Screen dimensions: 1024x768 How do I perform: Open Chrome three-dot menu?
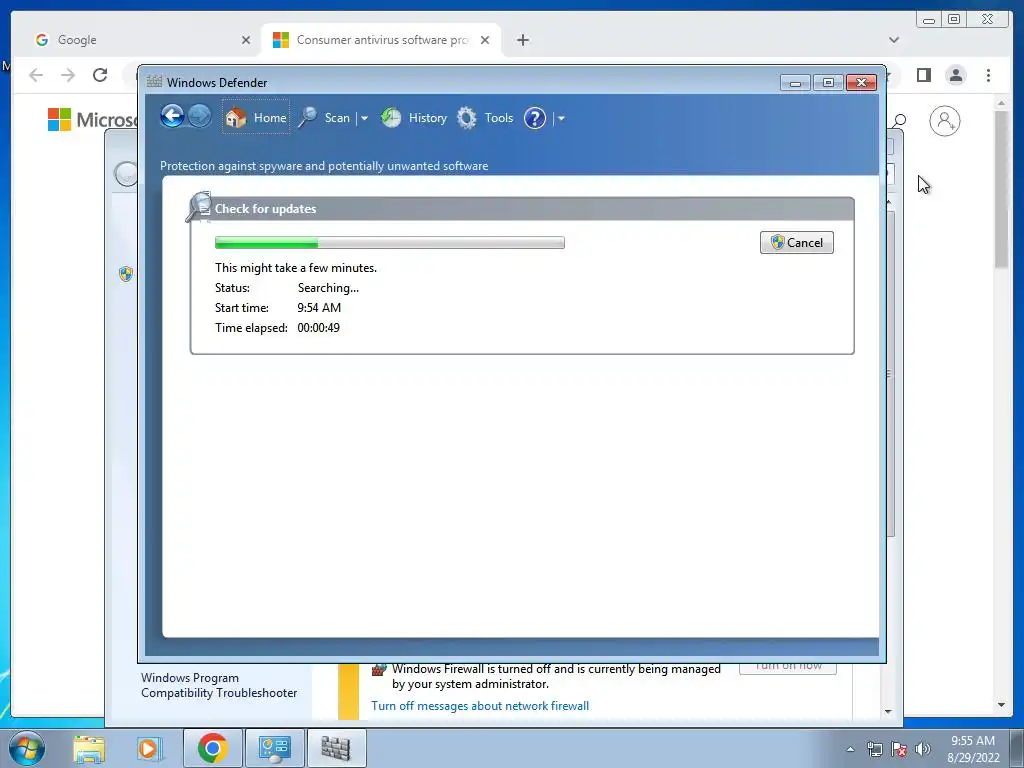[988, 75]
